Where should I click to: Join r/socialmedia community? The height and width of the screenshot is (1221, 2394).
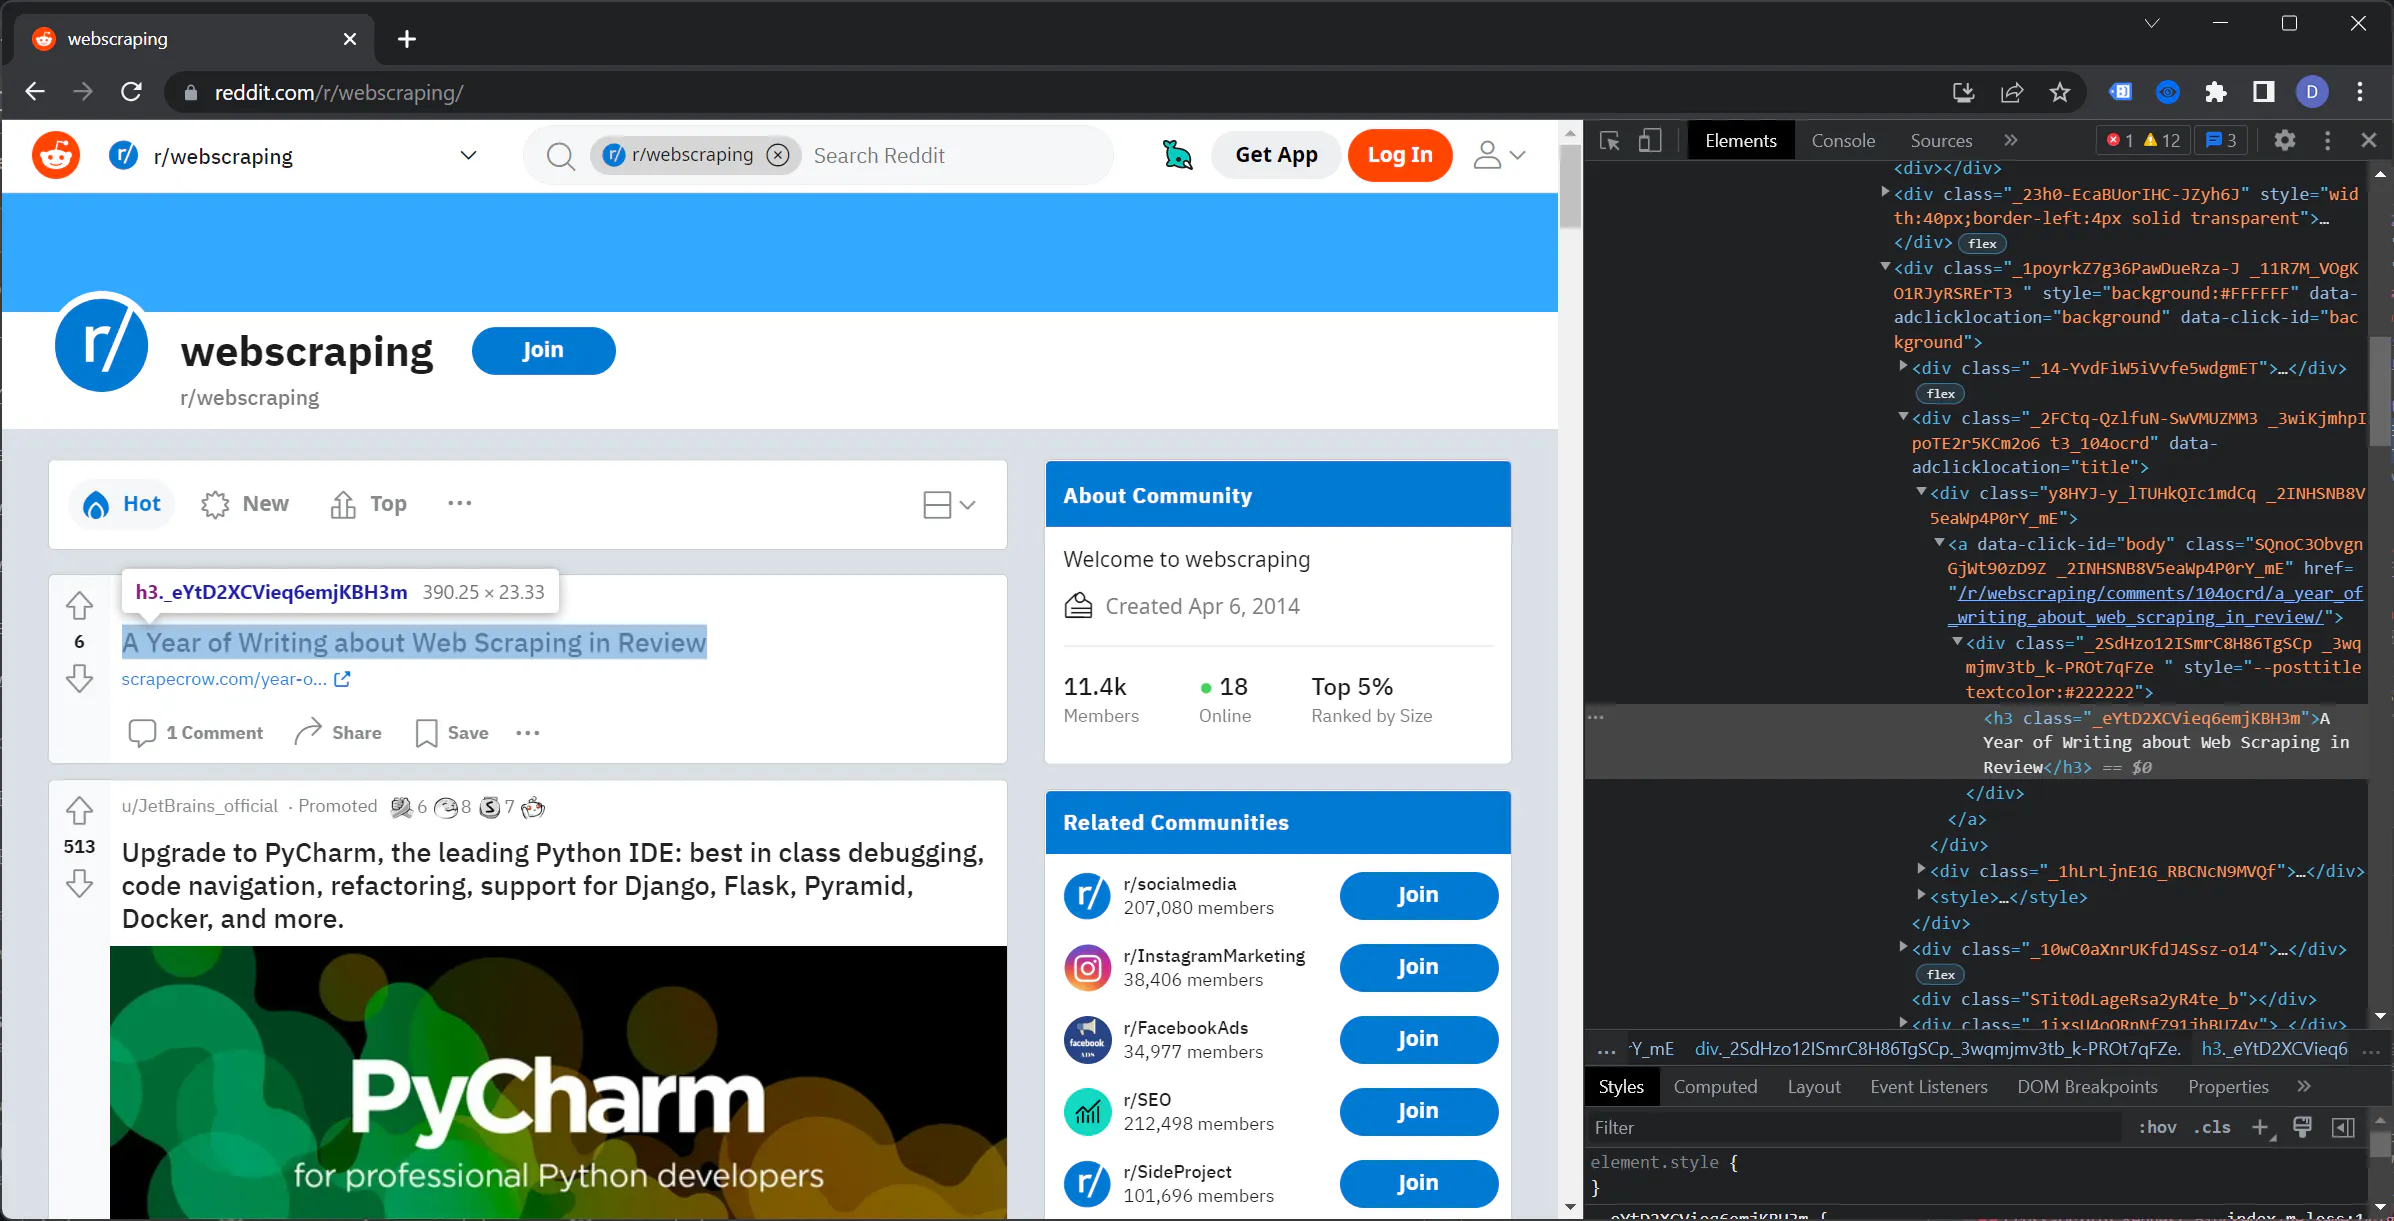pos(1418,895)
